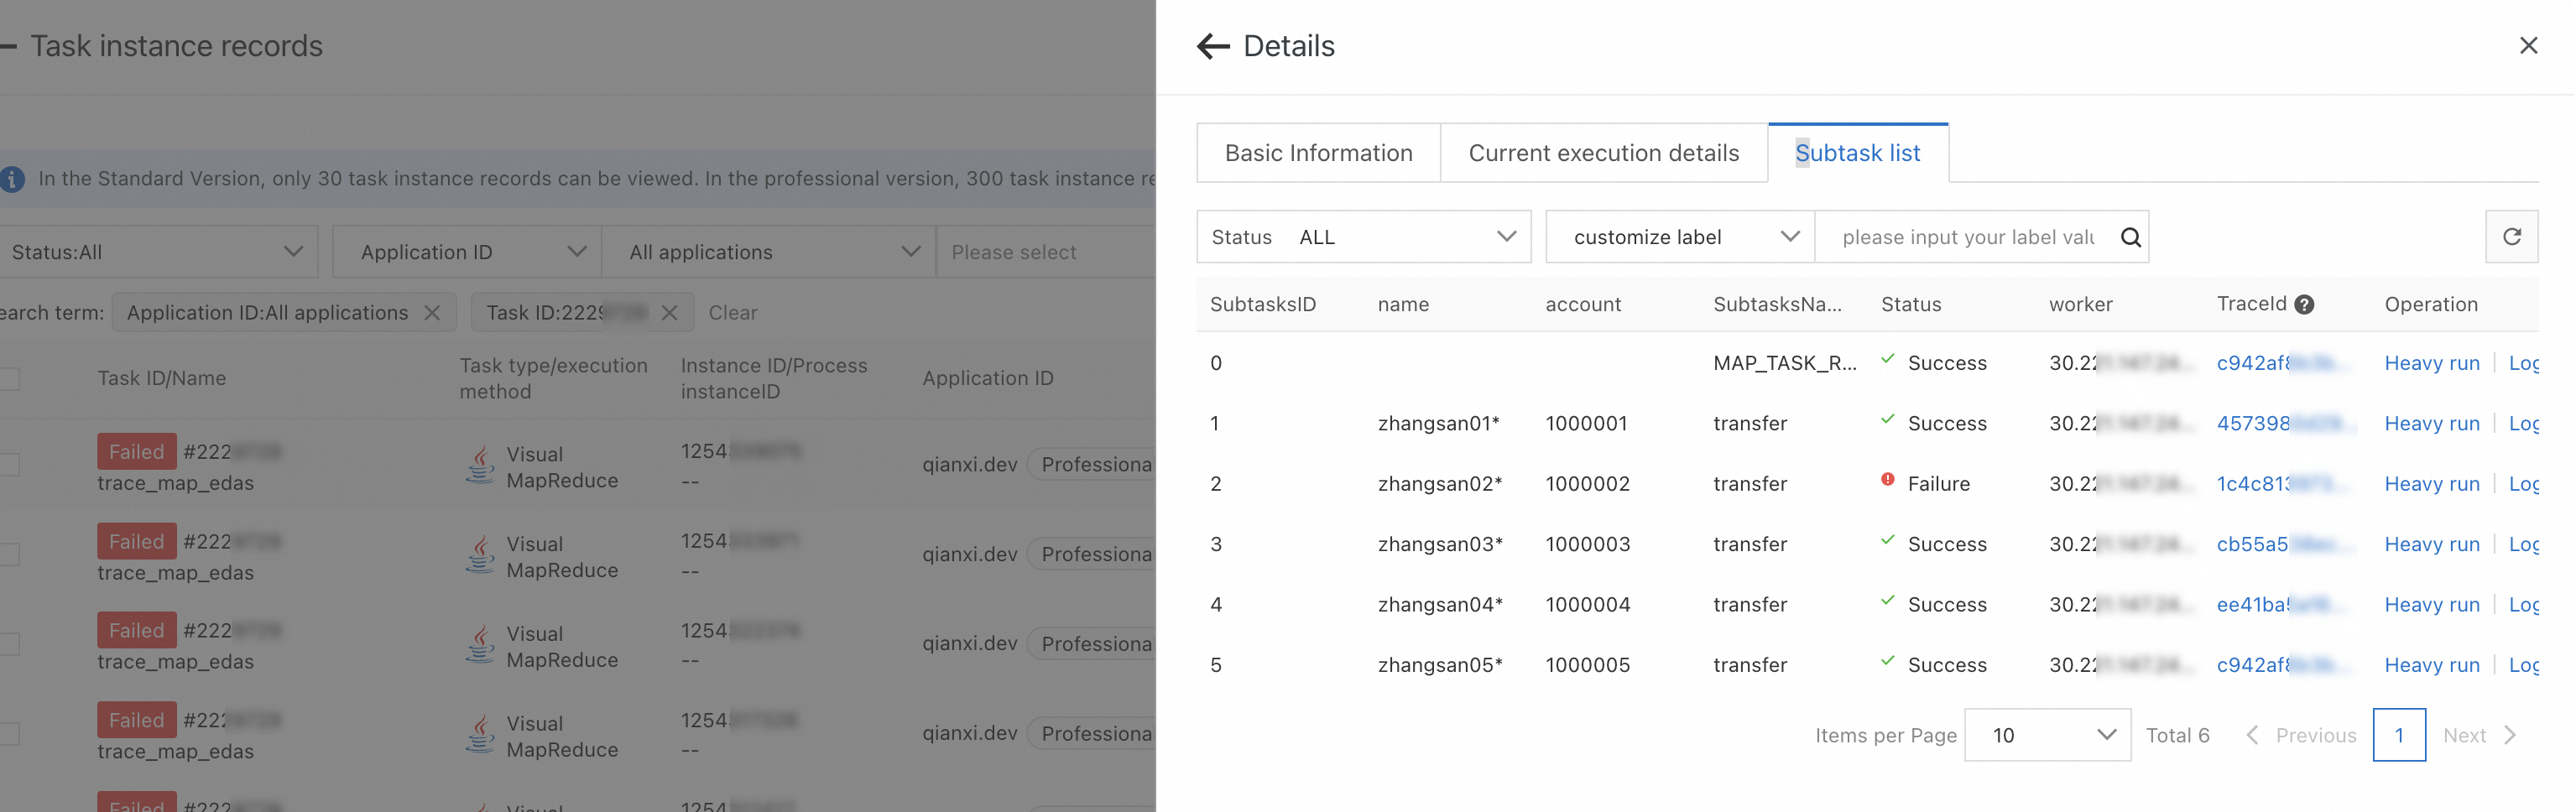Click the back arrow beside Details
Viewport: 2576px width, 812px height.
1212,46
